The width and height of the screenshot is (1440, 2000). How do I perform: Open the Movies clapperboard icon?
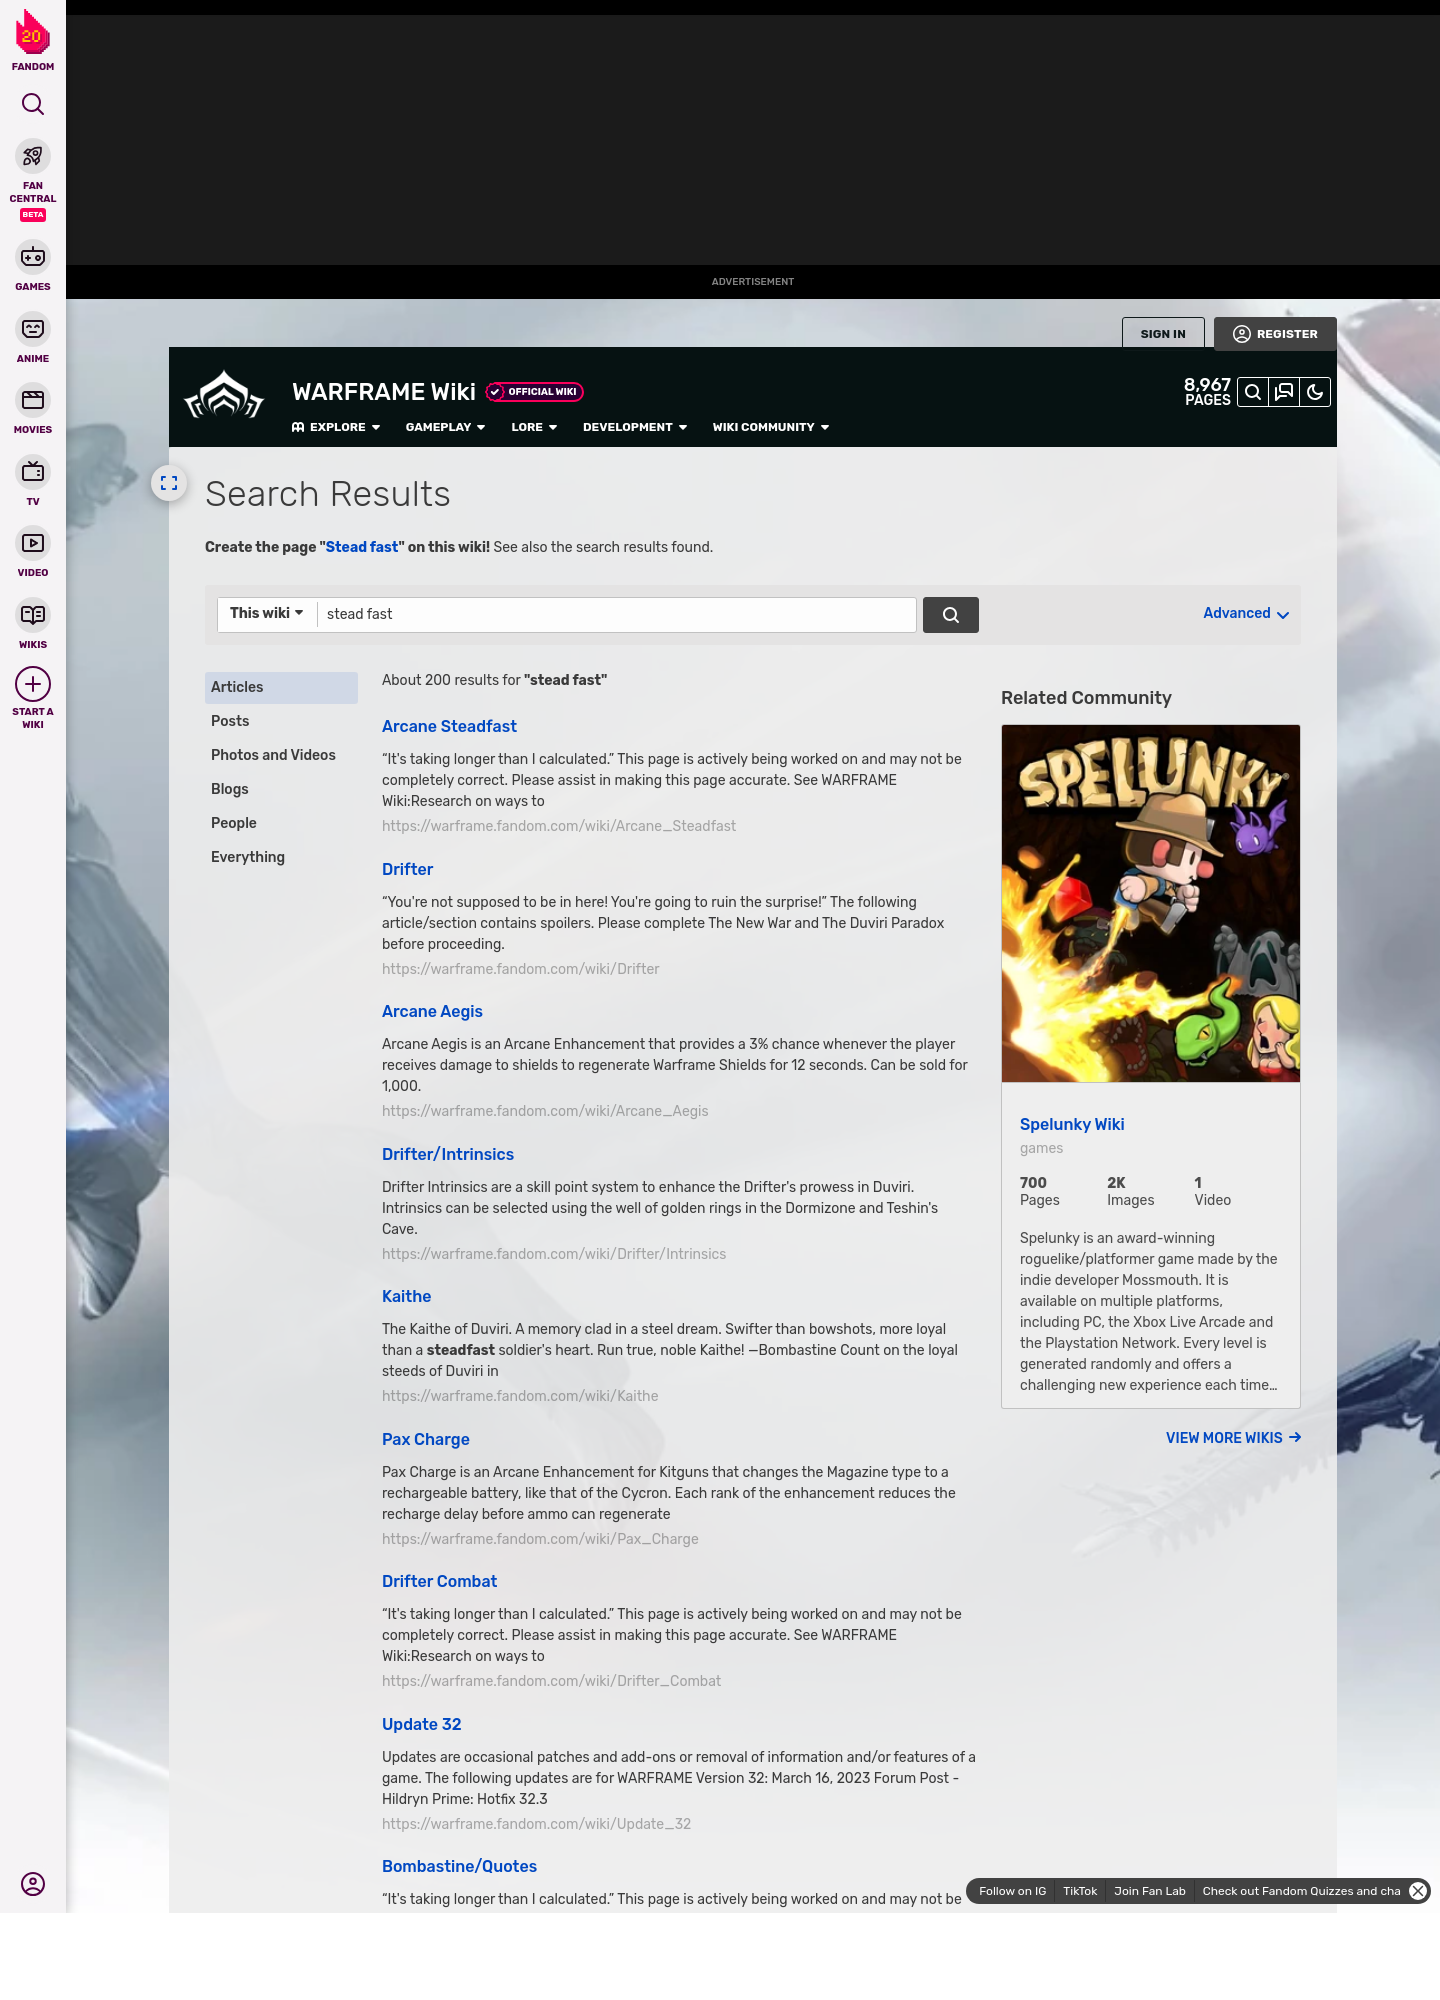tap(33, 400)
